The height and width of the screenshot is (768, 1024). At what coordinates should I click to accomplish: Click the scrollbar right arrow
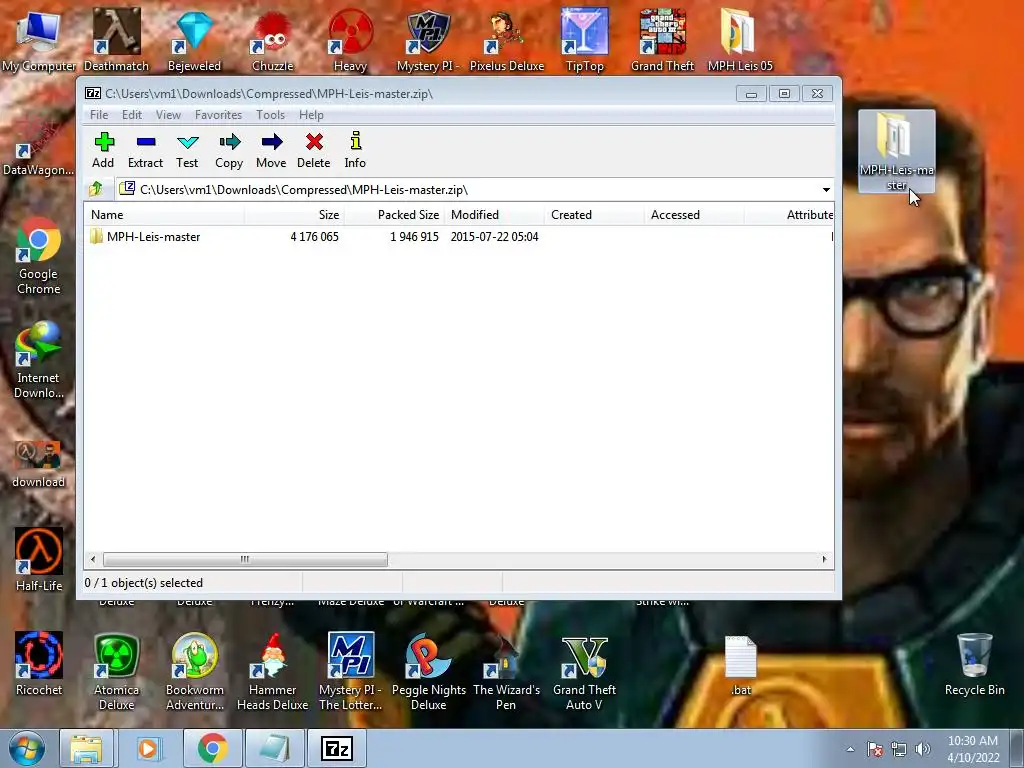point(824,560)
